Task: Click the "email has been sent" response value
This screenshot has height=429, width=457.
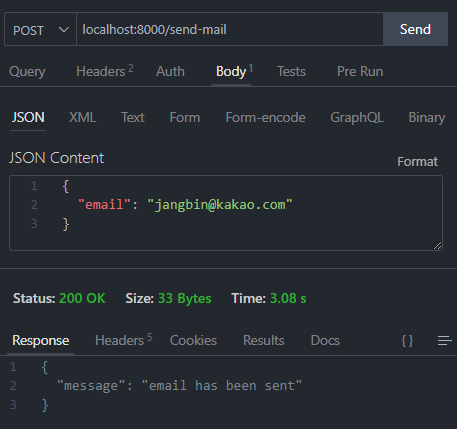Action: pyautogui.click(x=222, y=386)
